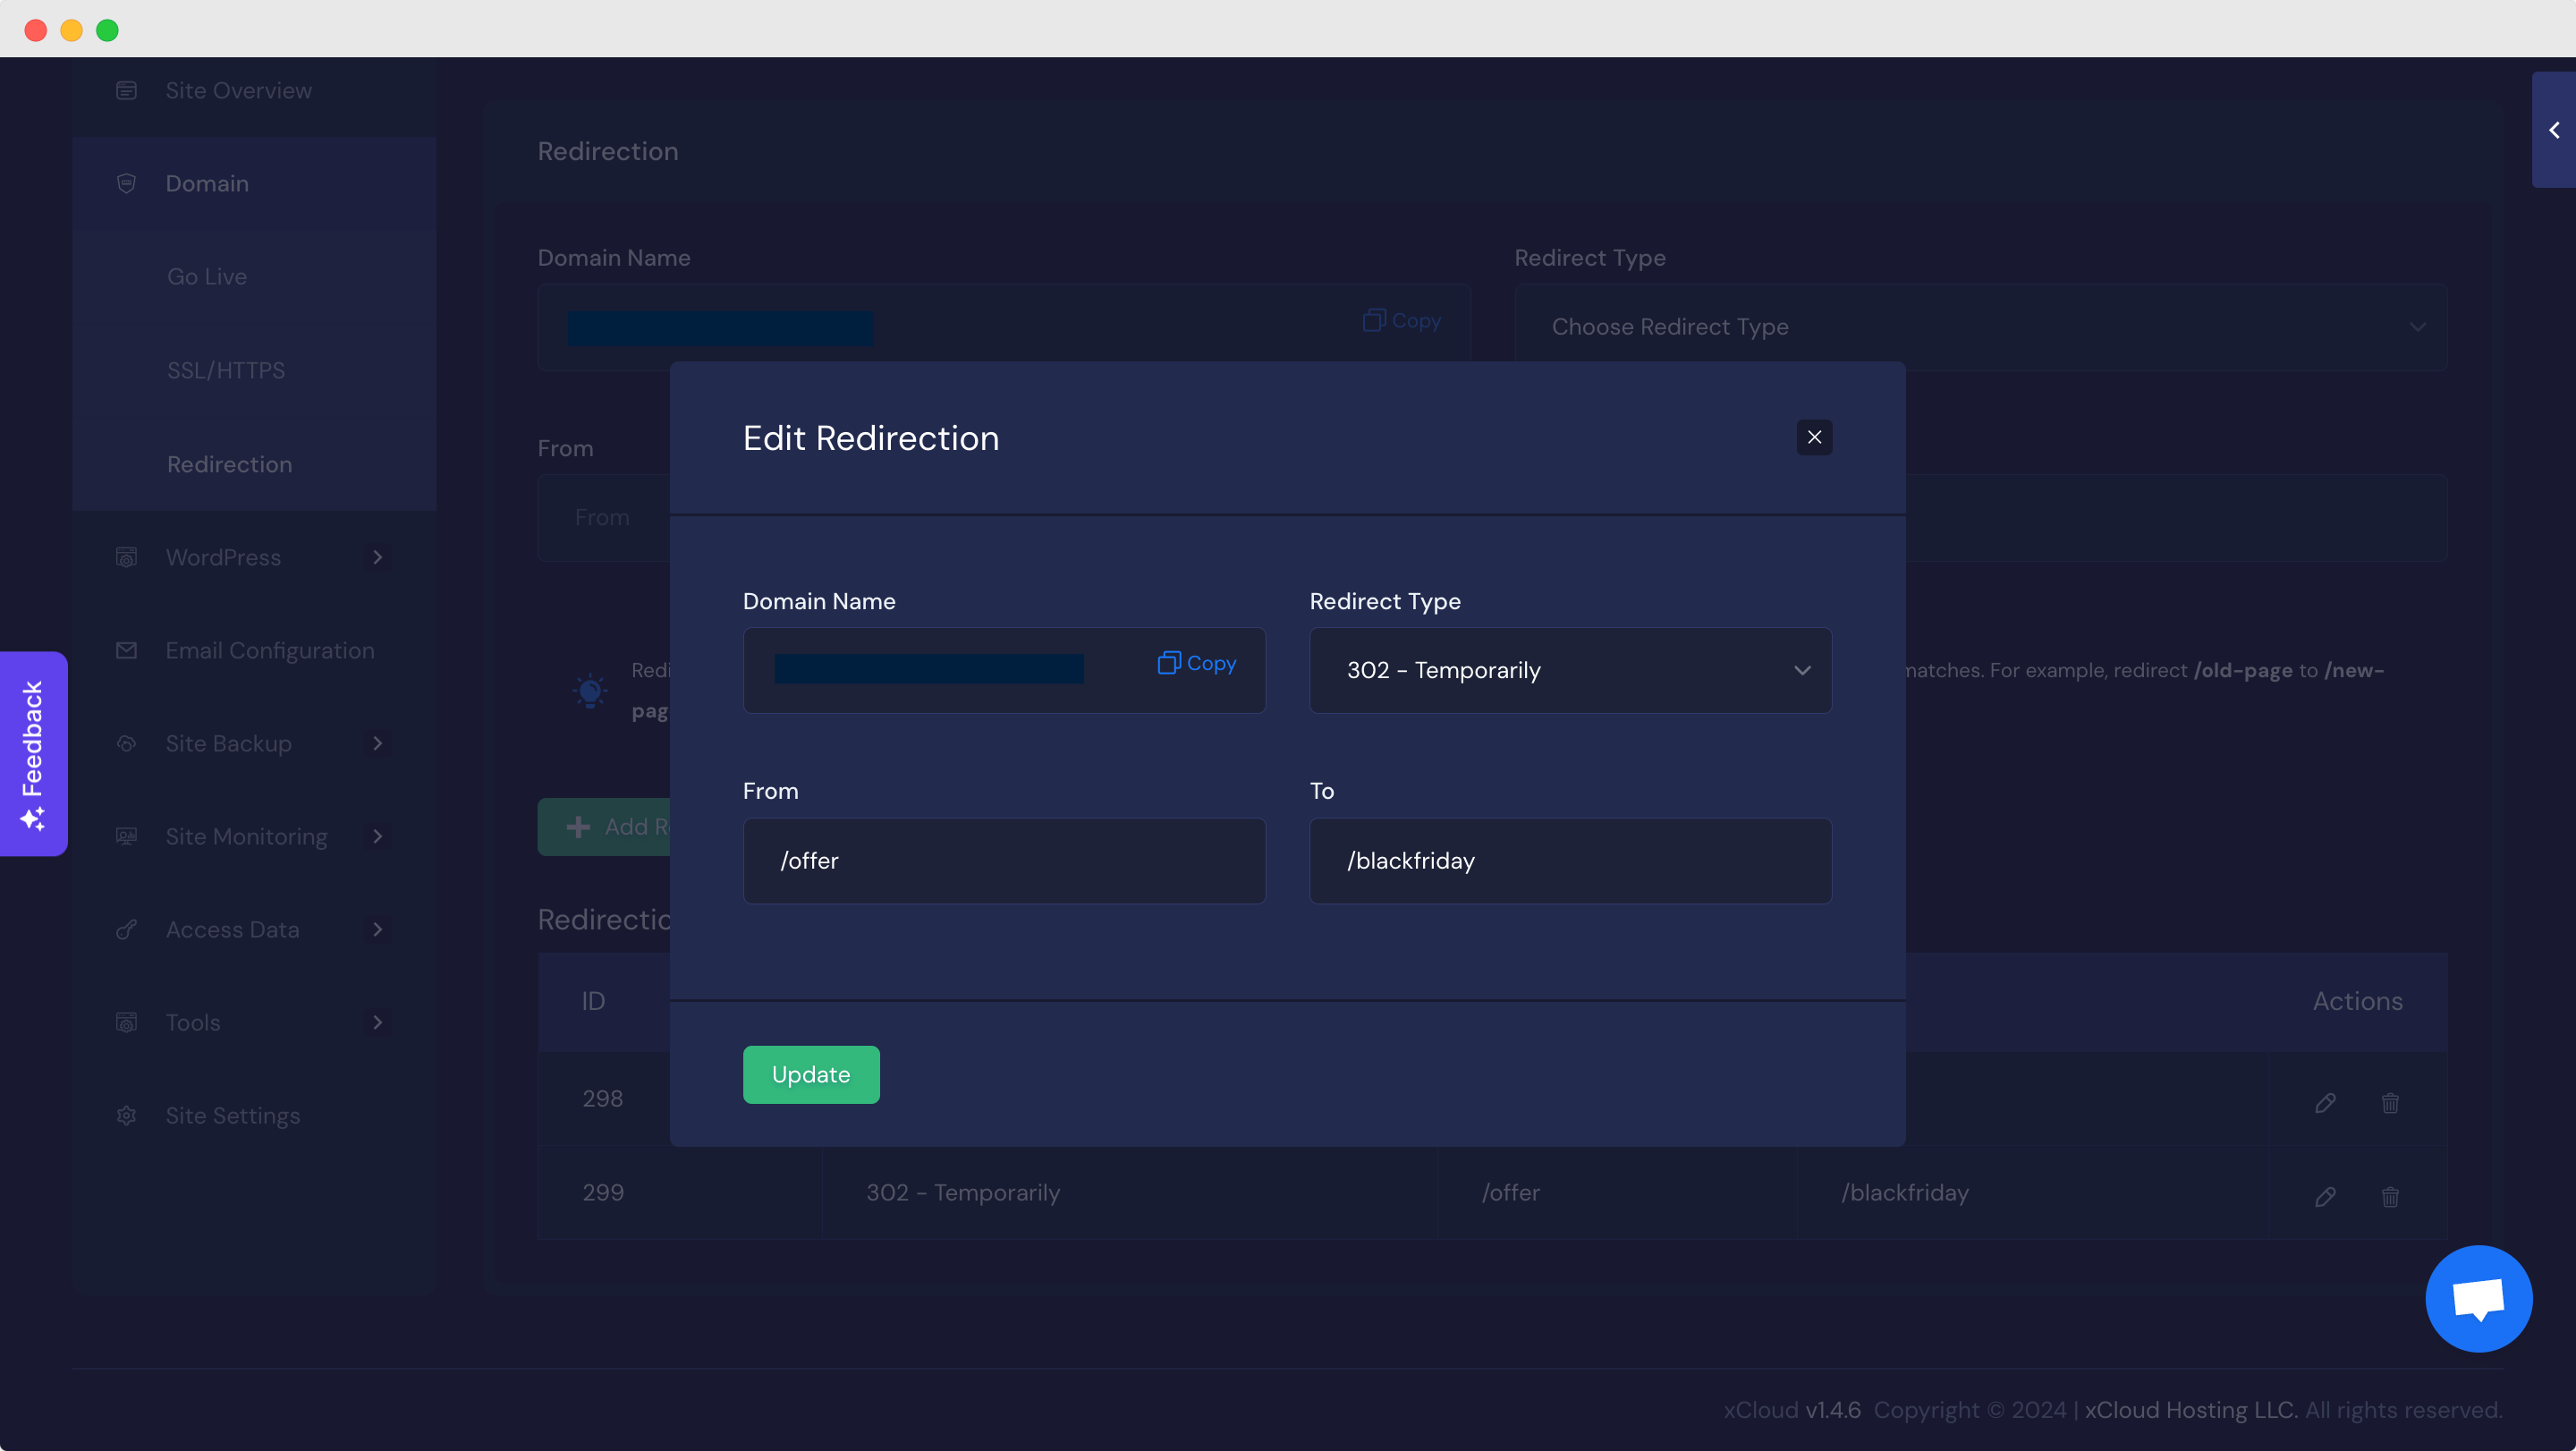Open the 302 - Temporarily redirect type dropdown
Viewport: 2576px width, 1451px height.
click(1570, 670)
